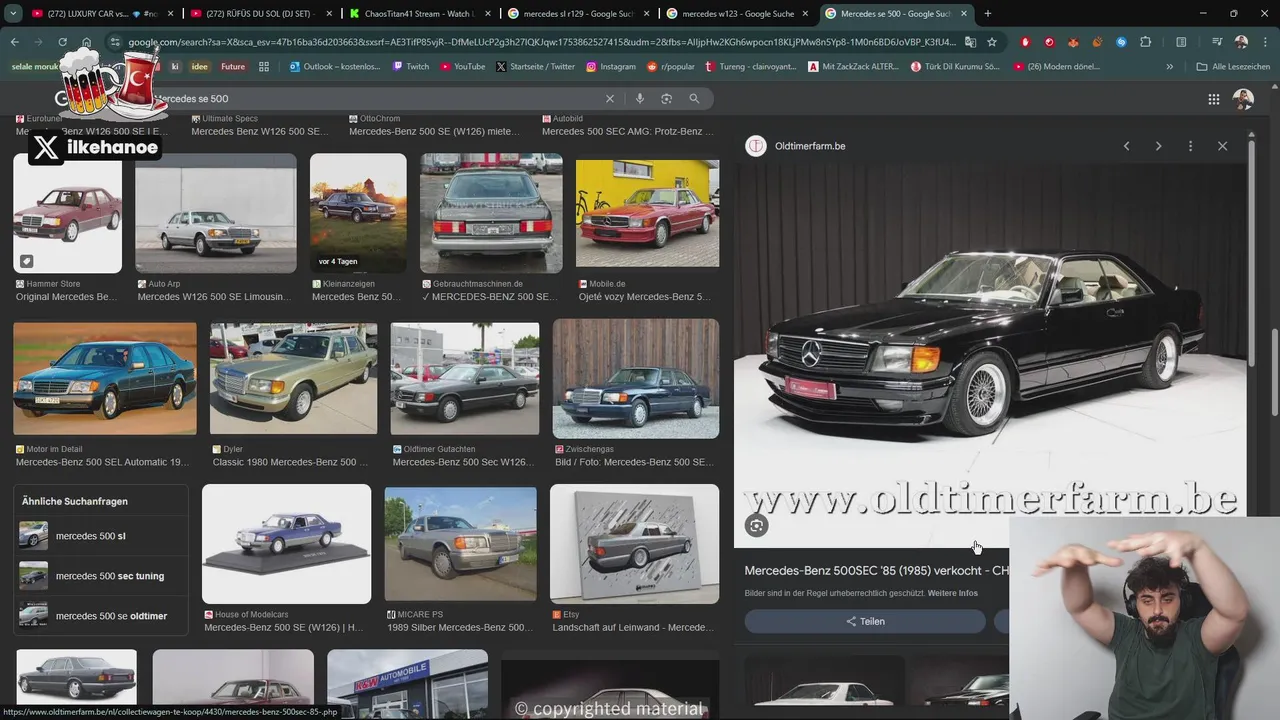The image size is (1280, 720).
Task: Open Motor im Detail blue sedan thumbnail
Action: pos(105,378)
